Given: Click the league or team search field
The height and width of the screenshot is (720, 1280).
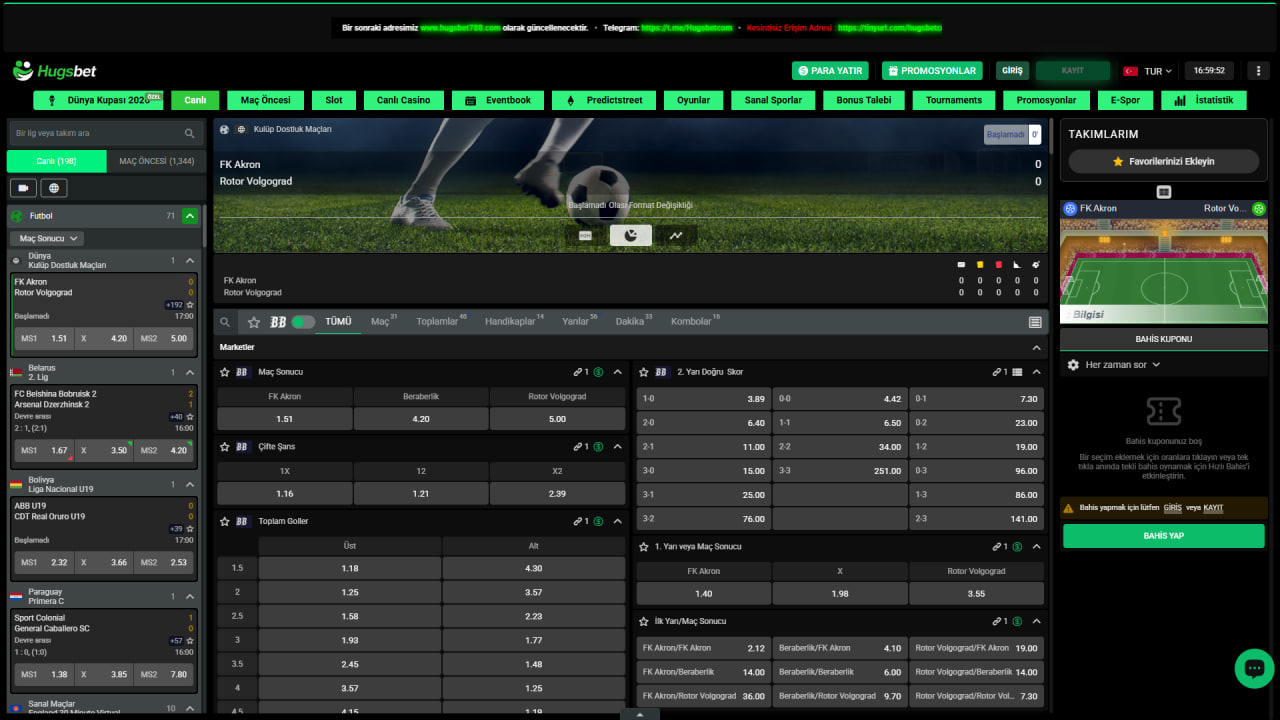Looking at the screenshot, I should [105, 133].
